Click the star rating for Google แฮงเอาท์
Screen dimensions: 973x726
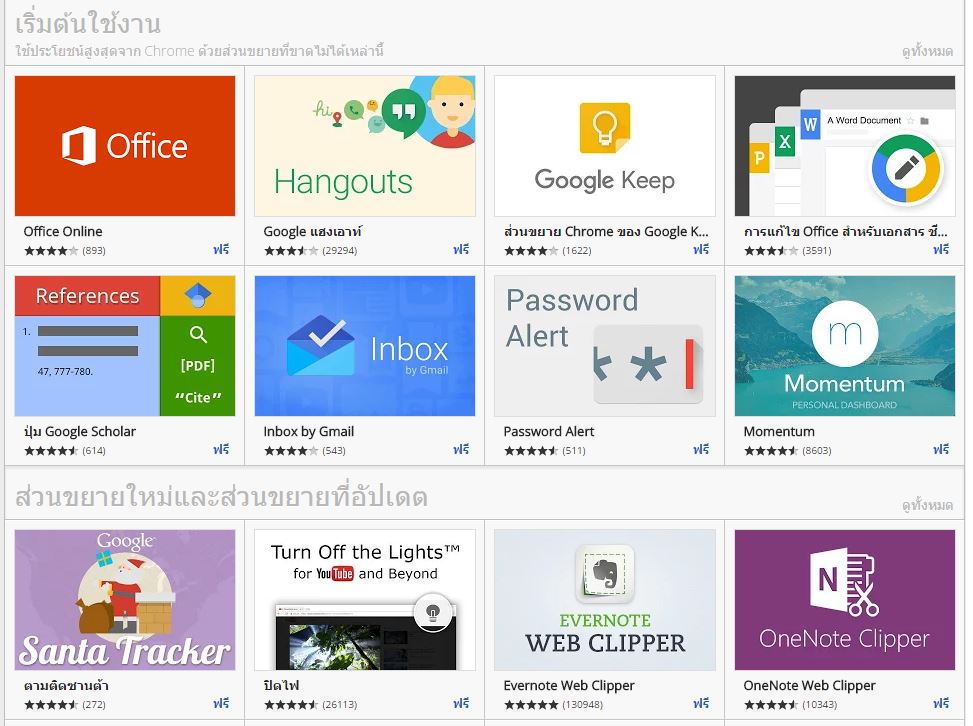[291, 251]
